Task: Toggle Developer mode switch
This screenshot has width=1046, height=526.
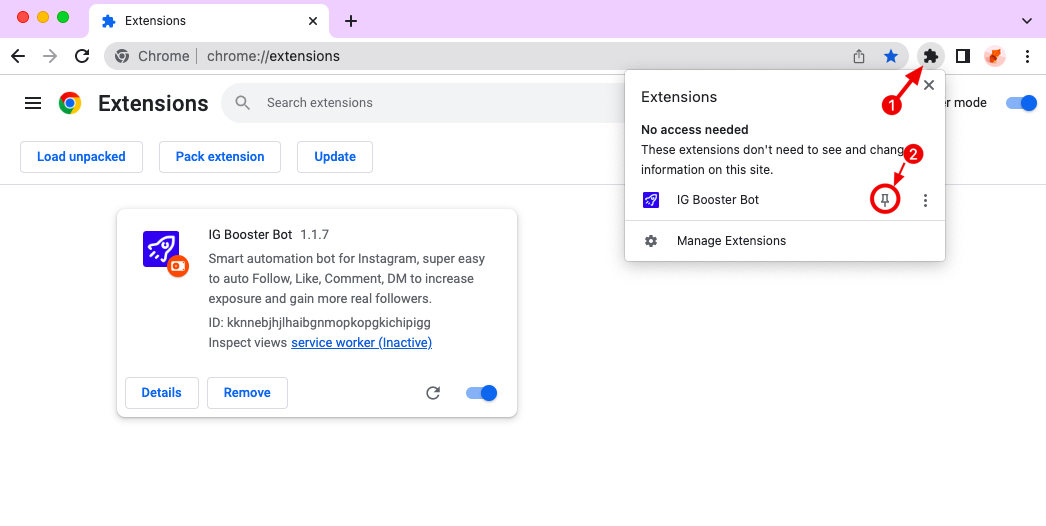Action: [x=1021, y=103]
